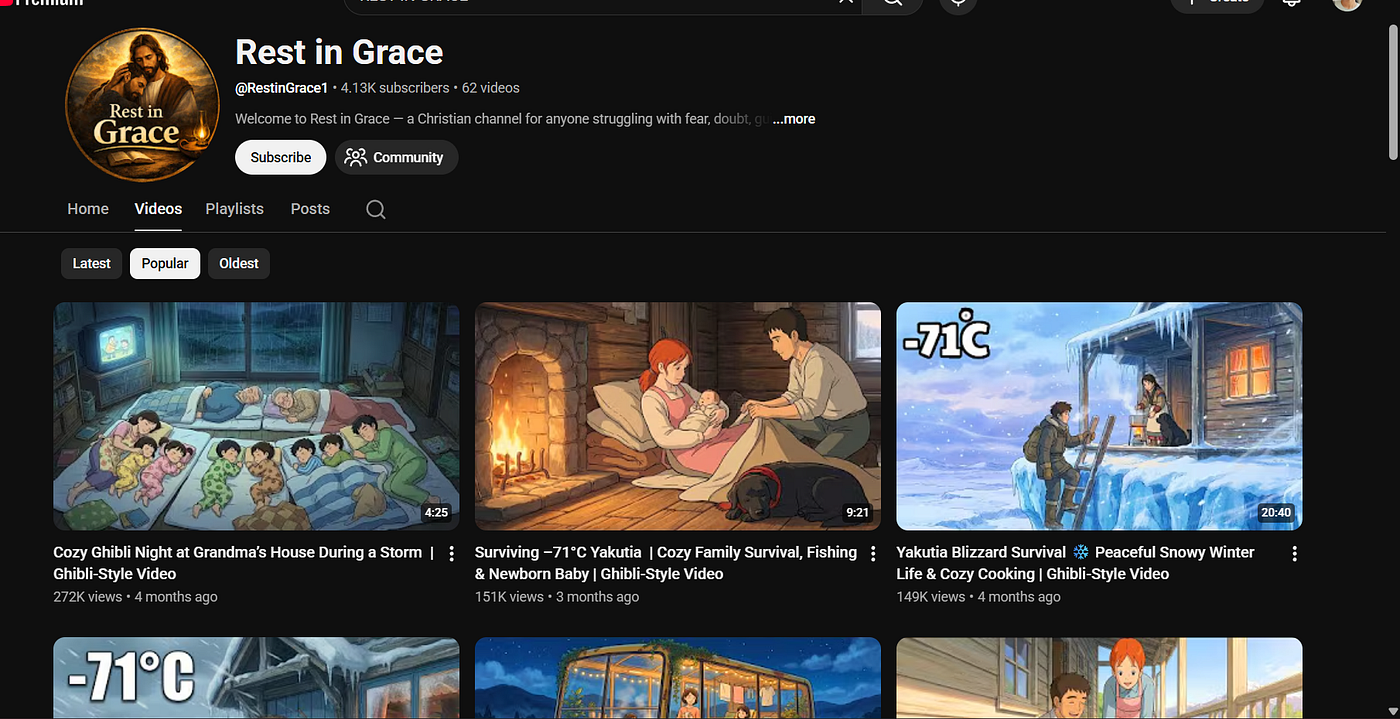Open options menu for Surviving –71°C Yakutia video
The height and width of the screenshot is (719, 1400).
873,553
